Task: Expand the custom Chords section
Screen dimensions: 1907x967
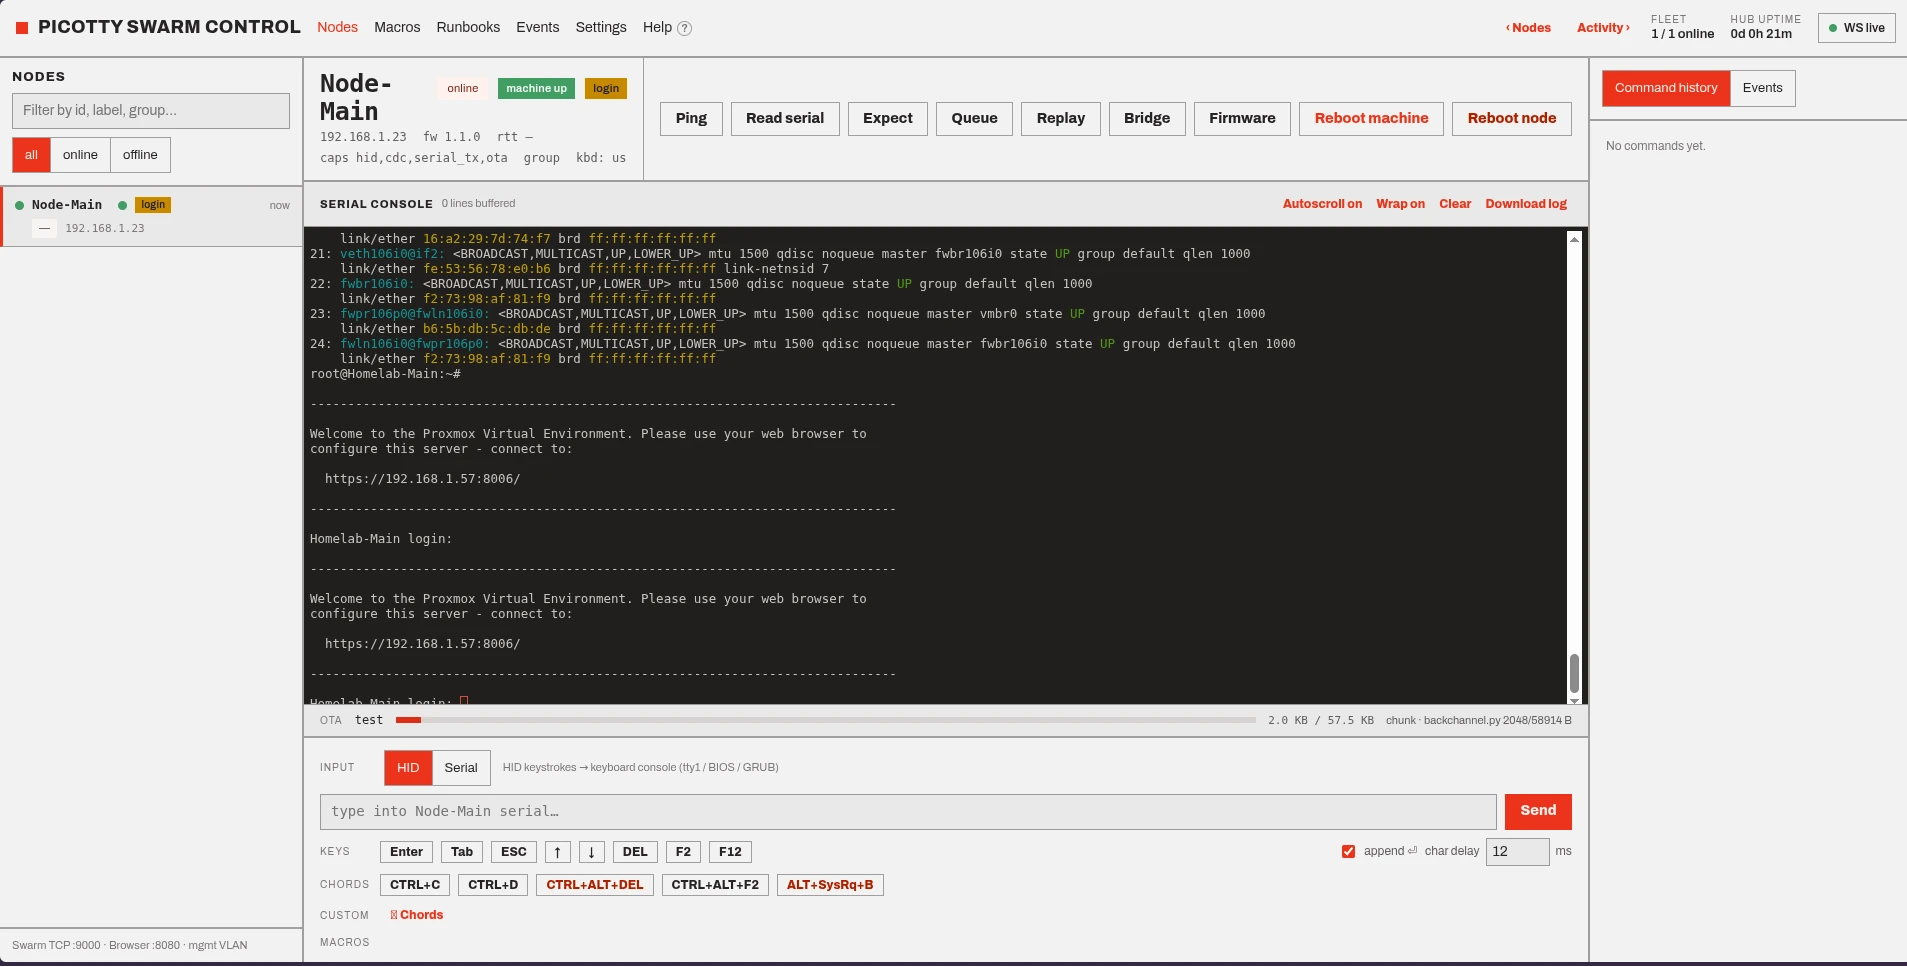Action: [x=417, y=915]
